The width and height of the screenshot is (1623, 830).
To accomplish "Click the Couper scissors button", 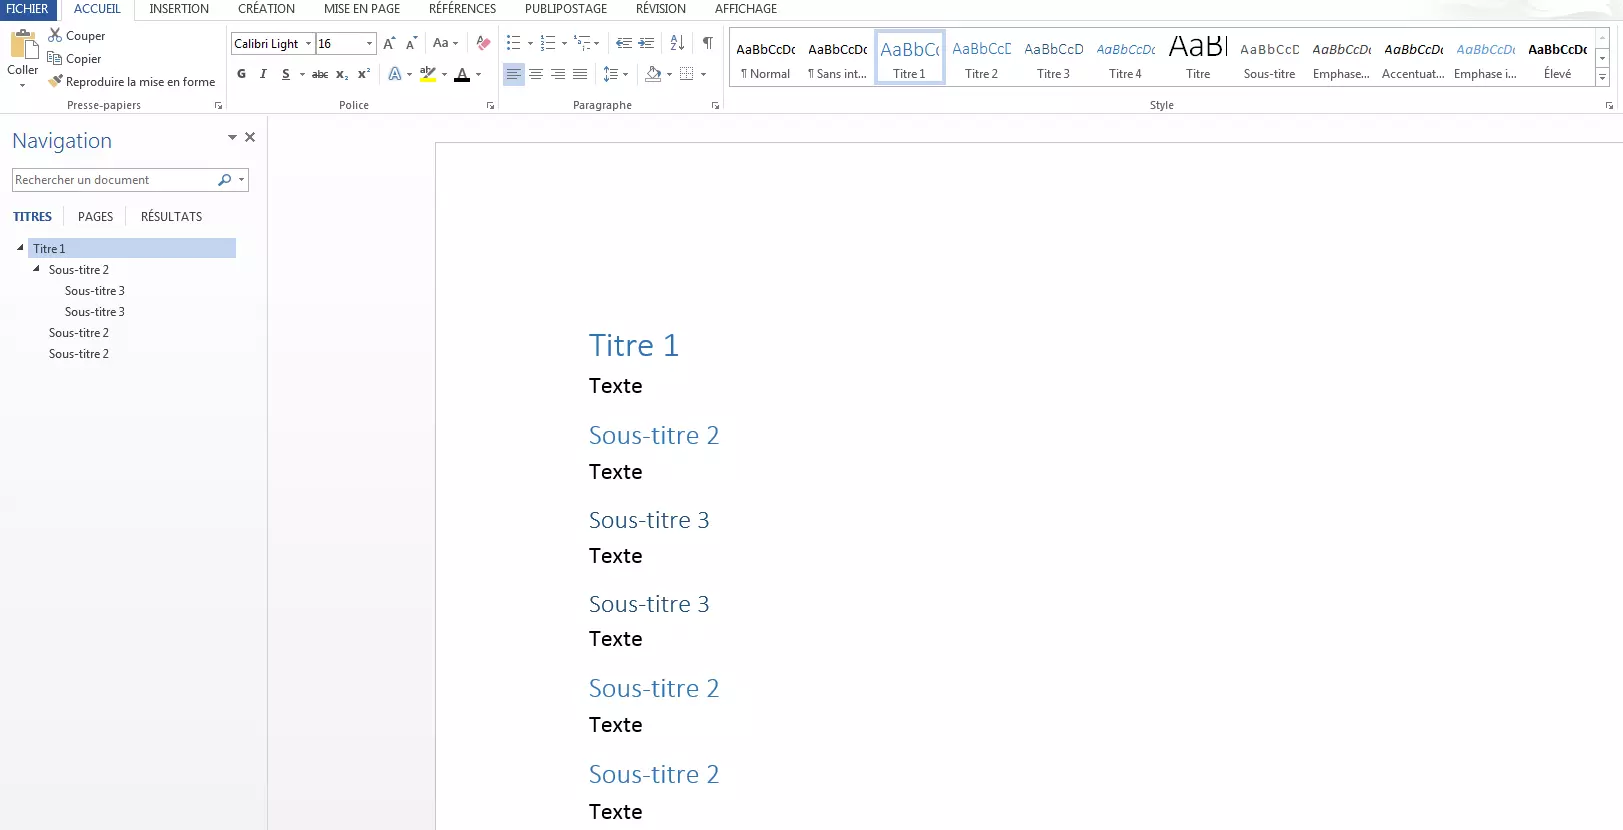I will pyautogui.click(x=76, y=35).
